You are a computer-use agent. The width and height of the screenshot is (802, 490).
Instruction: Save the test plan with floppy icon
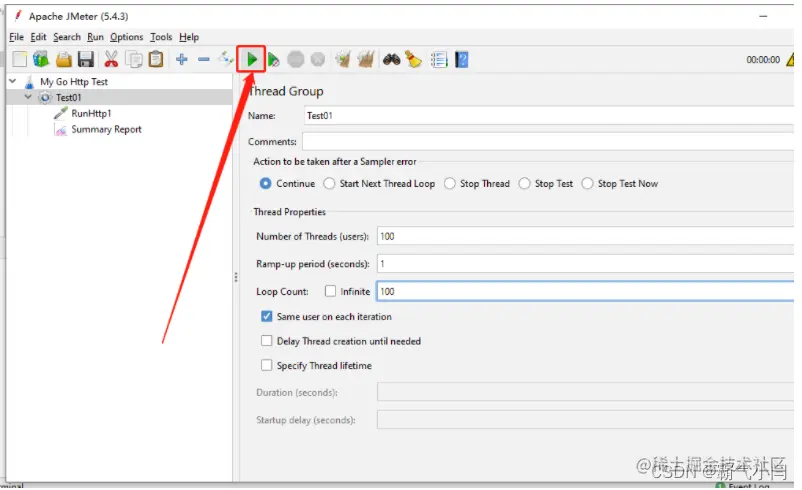coord(86,60)
